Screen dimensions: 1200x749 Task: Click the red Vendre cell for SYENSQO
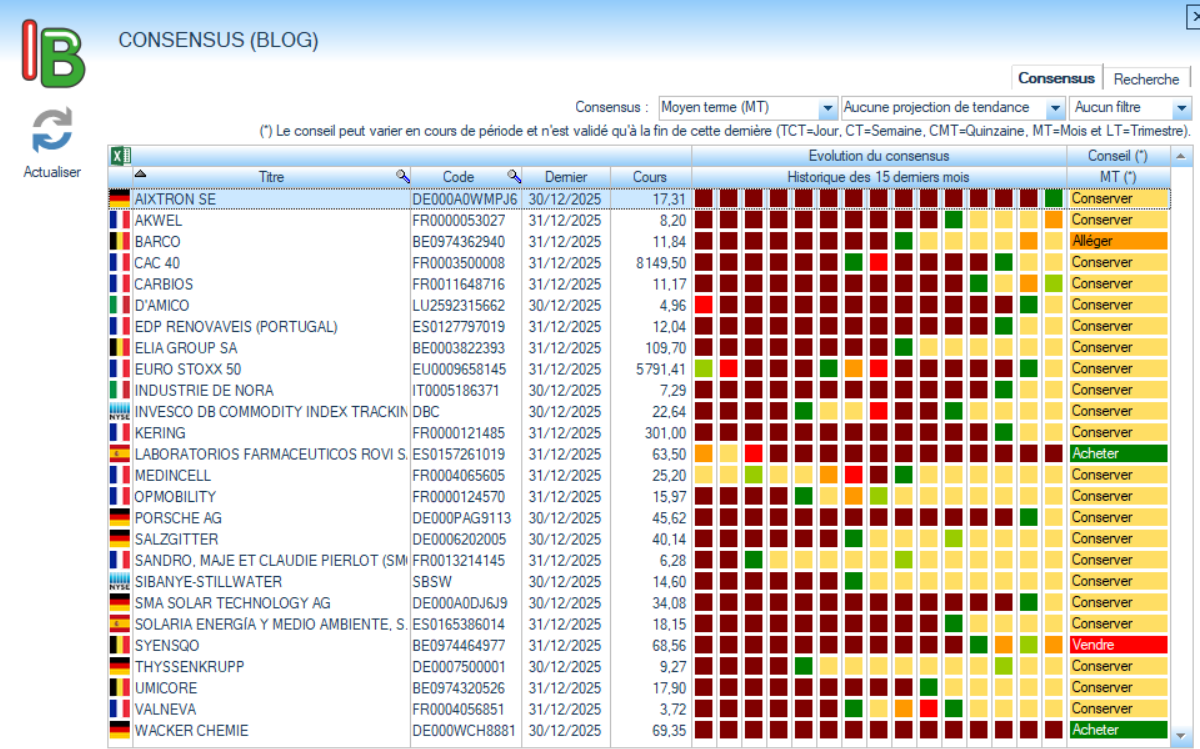(x=1116, y=645)
